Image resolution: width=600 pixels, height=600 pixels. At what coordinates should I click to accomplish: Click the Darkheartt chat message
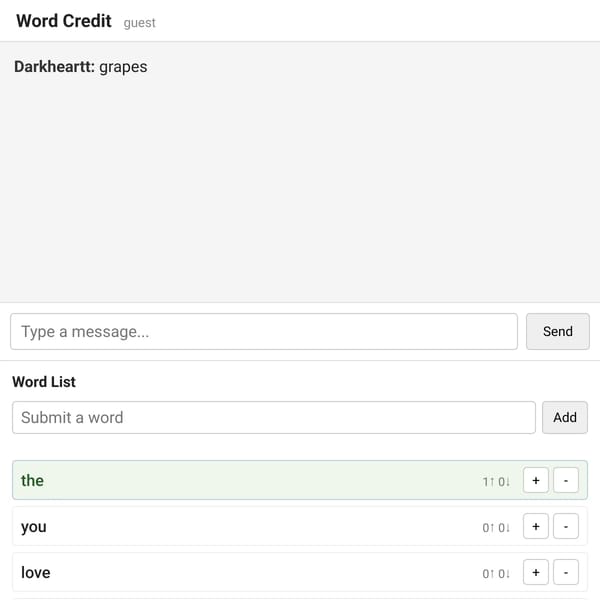(x=81, y=67)
